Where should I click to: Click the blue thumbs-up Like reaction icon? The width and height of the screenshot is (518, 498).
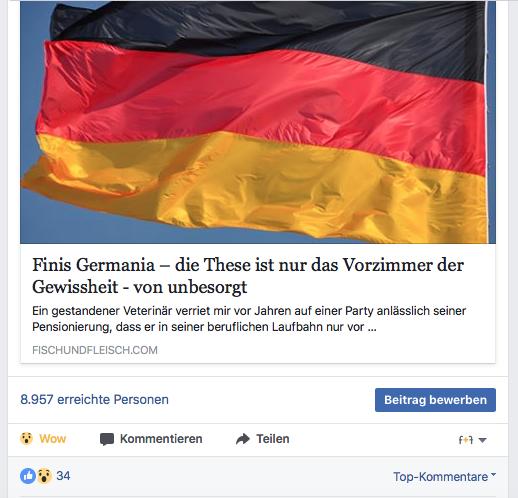tap(28, 476)
